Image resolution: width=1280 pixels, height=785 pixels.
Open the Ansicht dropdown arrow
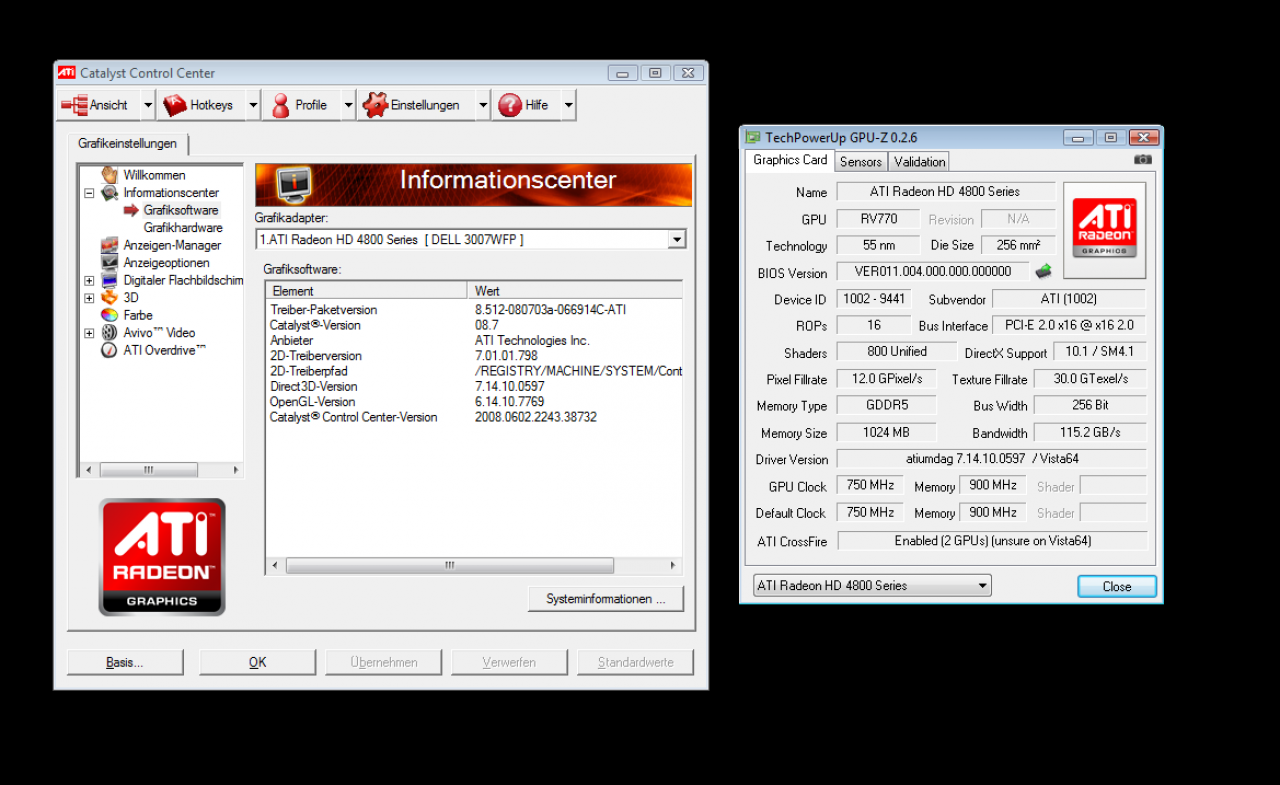point(148,105)
